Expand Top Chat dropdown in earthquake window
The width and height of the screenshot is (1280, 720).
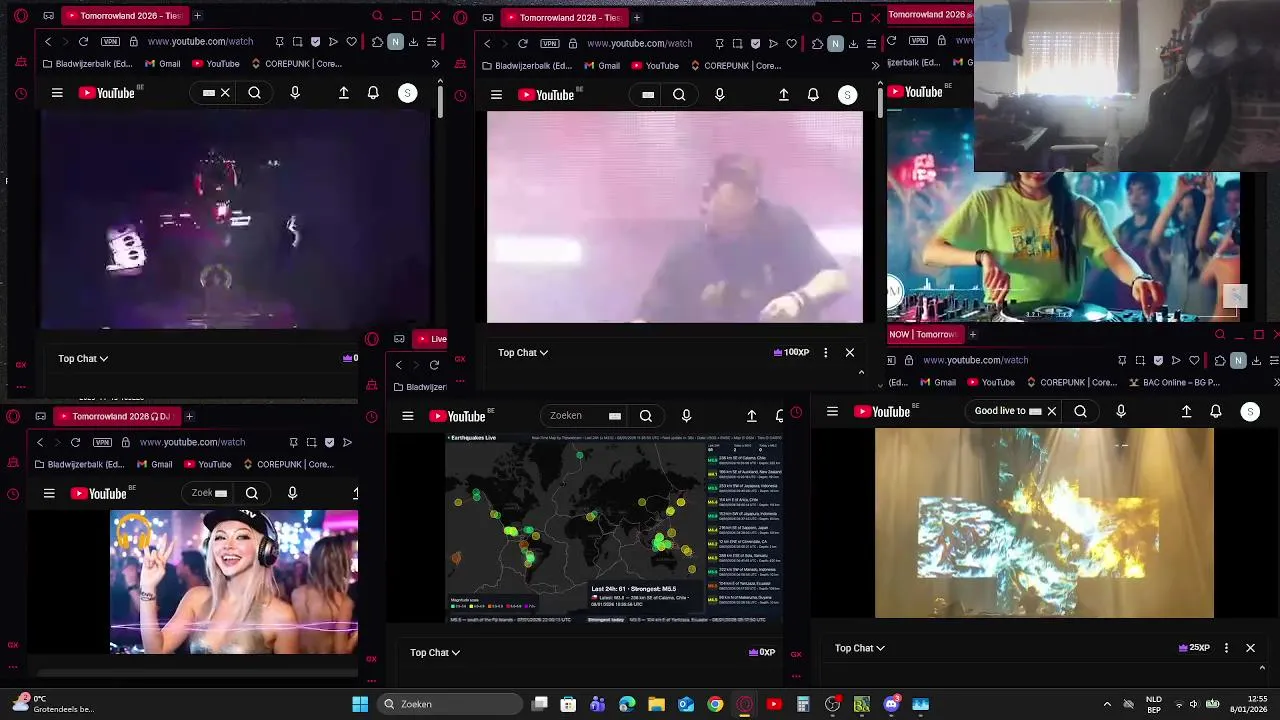(x=435, y=652)
